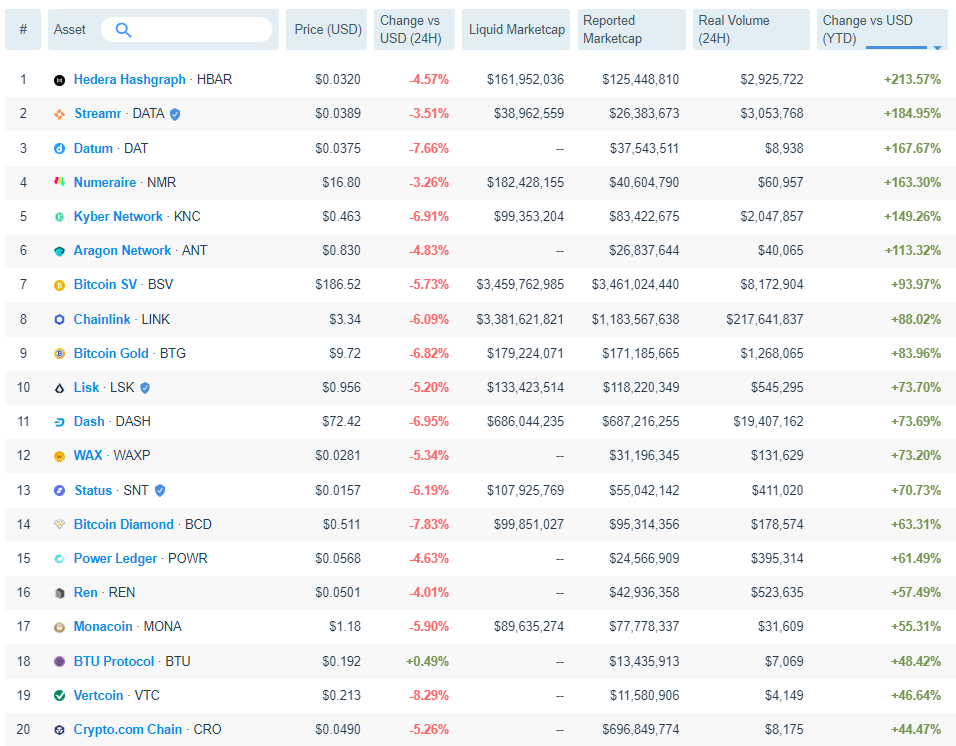
Task: Open the Crypto.com Chain asset link
Action: (x=128, y=730)
